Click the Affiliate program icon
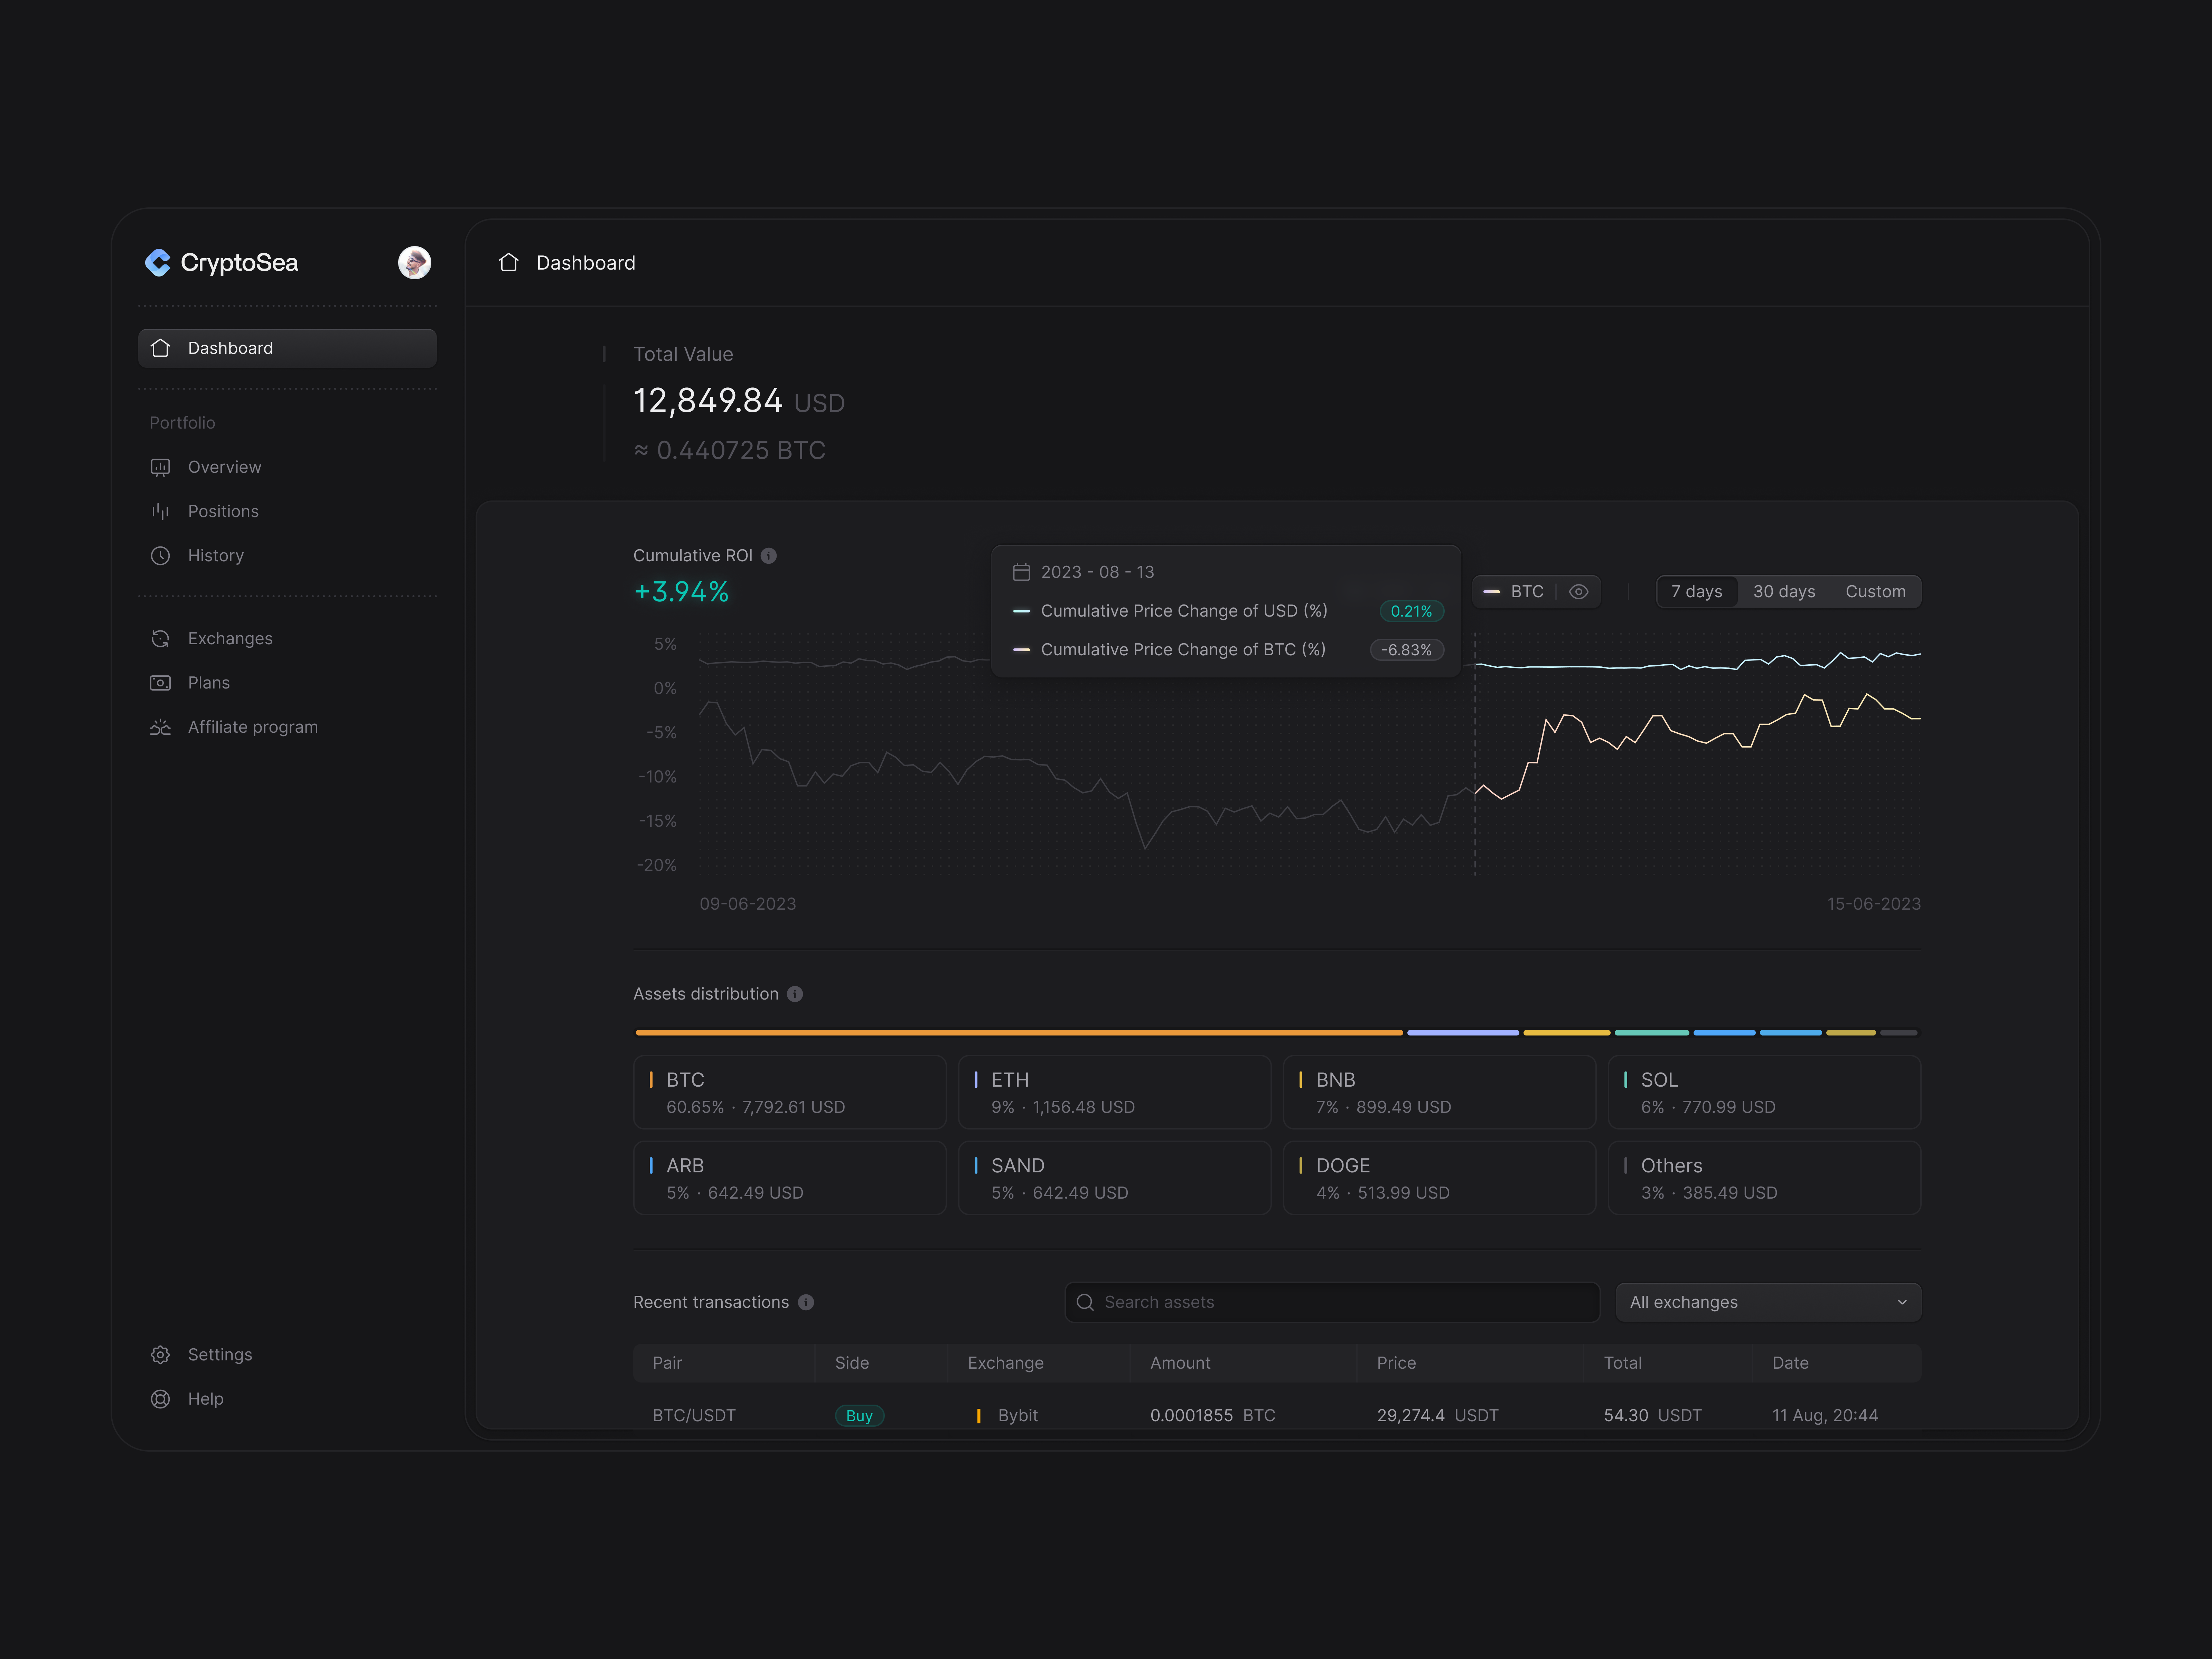 [x=160, y=727]
